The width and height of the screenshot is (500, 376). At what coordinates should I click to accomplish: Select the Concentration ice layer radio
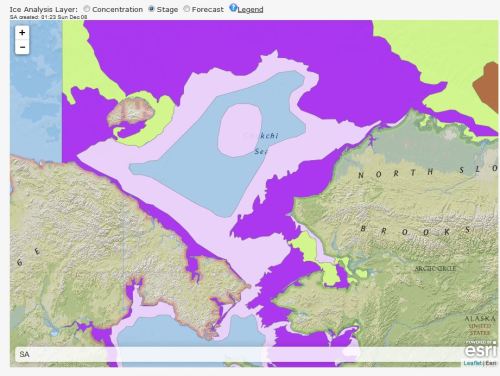(87, 9)
